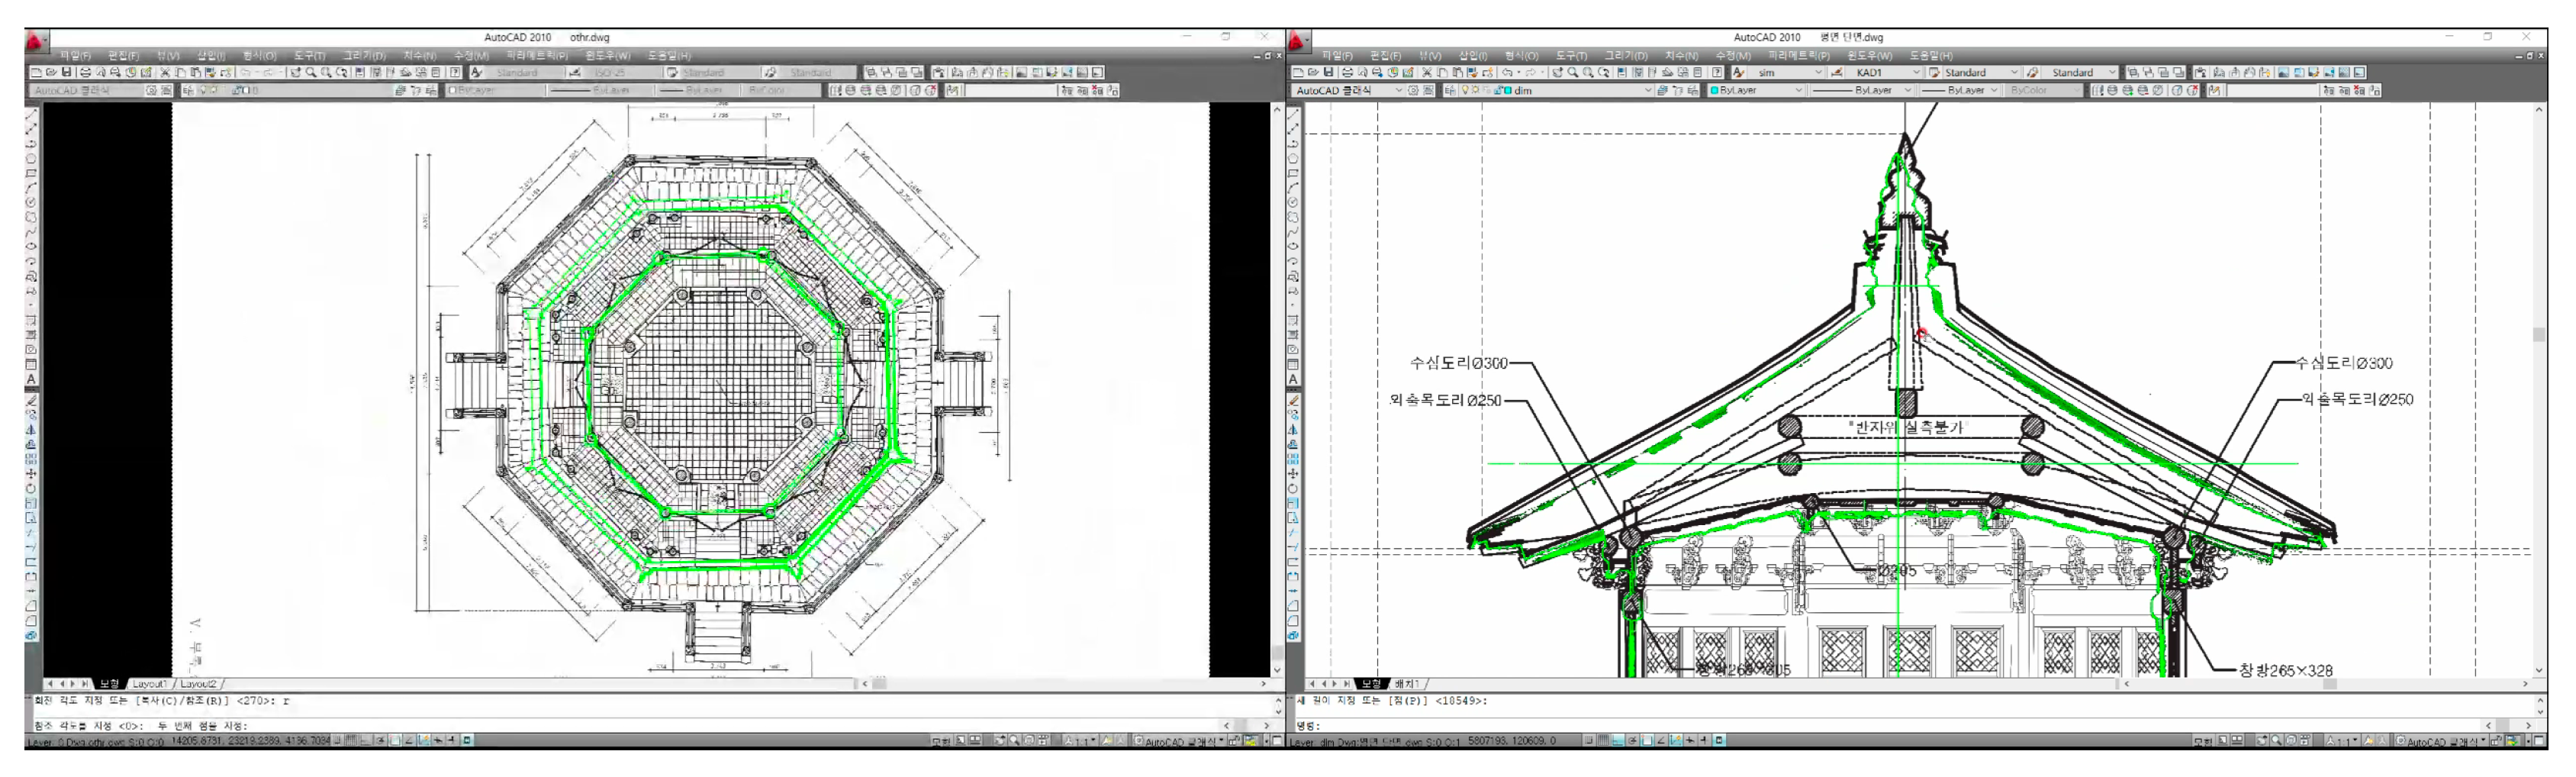Select the Zoom Realtime magnifier in 평면 단면.dwg toolbar
The height and width of the screenshot is (777, 2576).
[1573, 73]
